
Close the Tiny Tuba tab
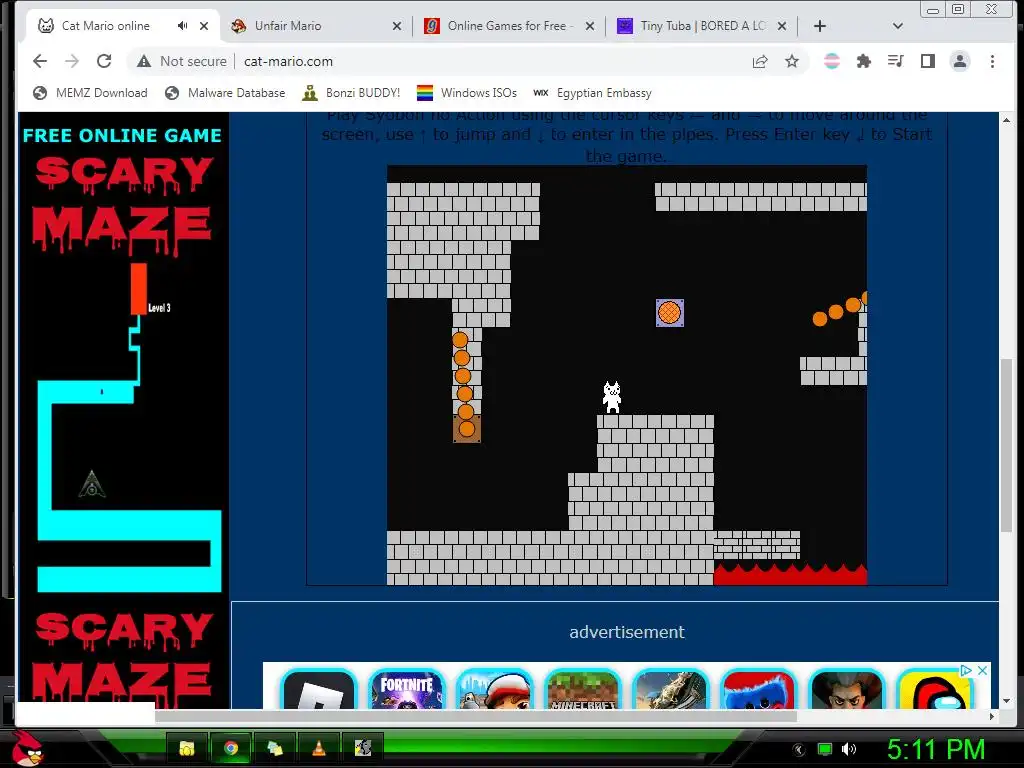pos(782,26)
